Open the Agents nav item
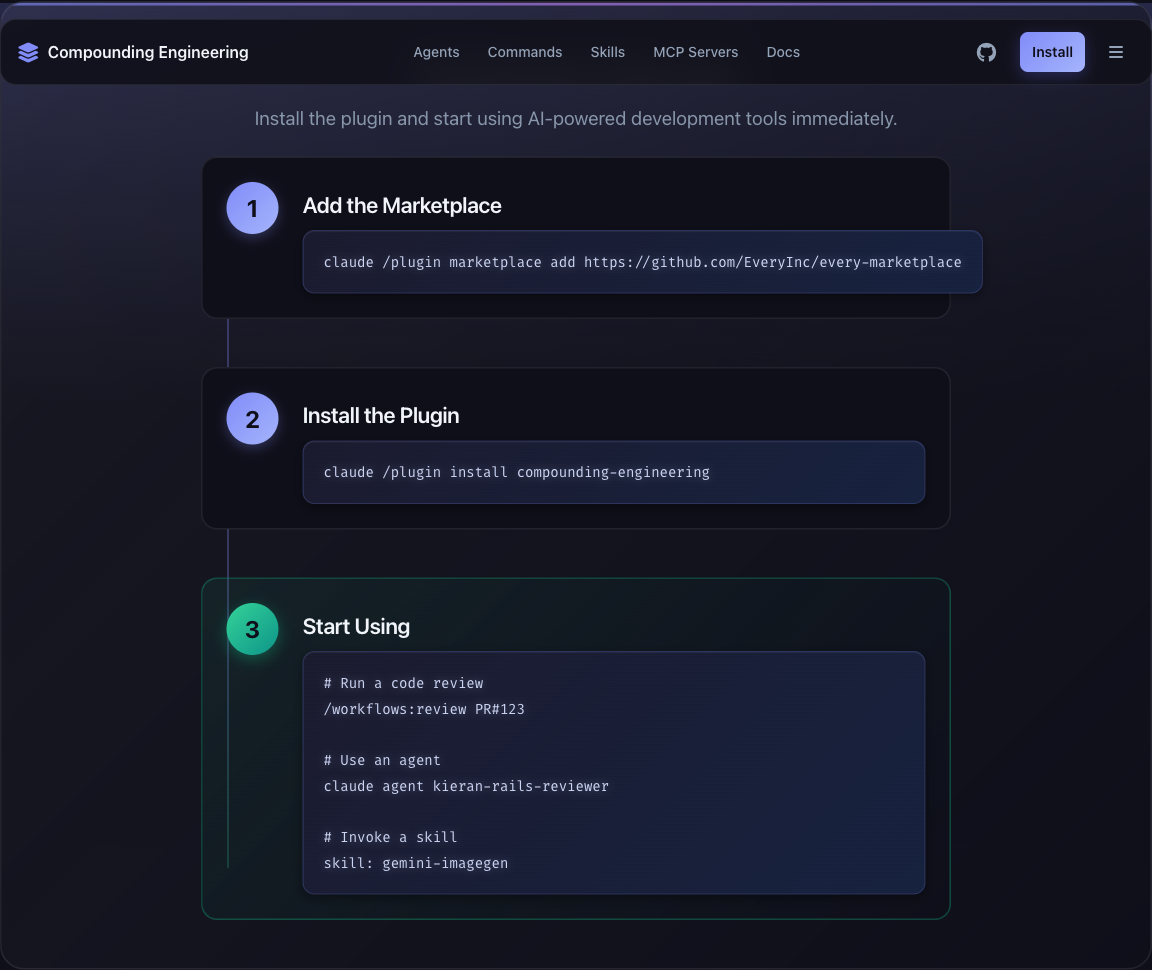This screenshot has height=970, width=1152. (x=436, y=52)
